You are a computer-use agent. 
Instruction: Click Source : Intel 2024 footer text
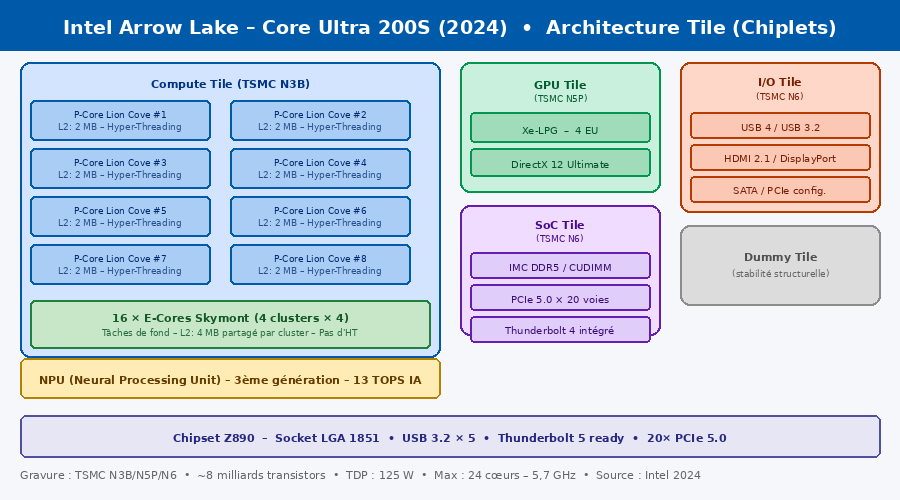[x=648, y=475]
